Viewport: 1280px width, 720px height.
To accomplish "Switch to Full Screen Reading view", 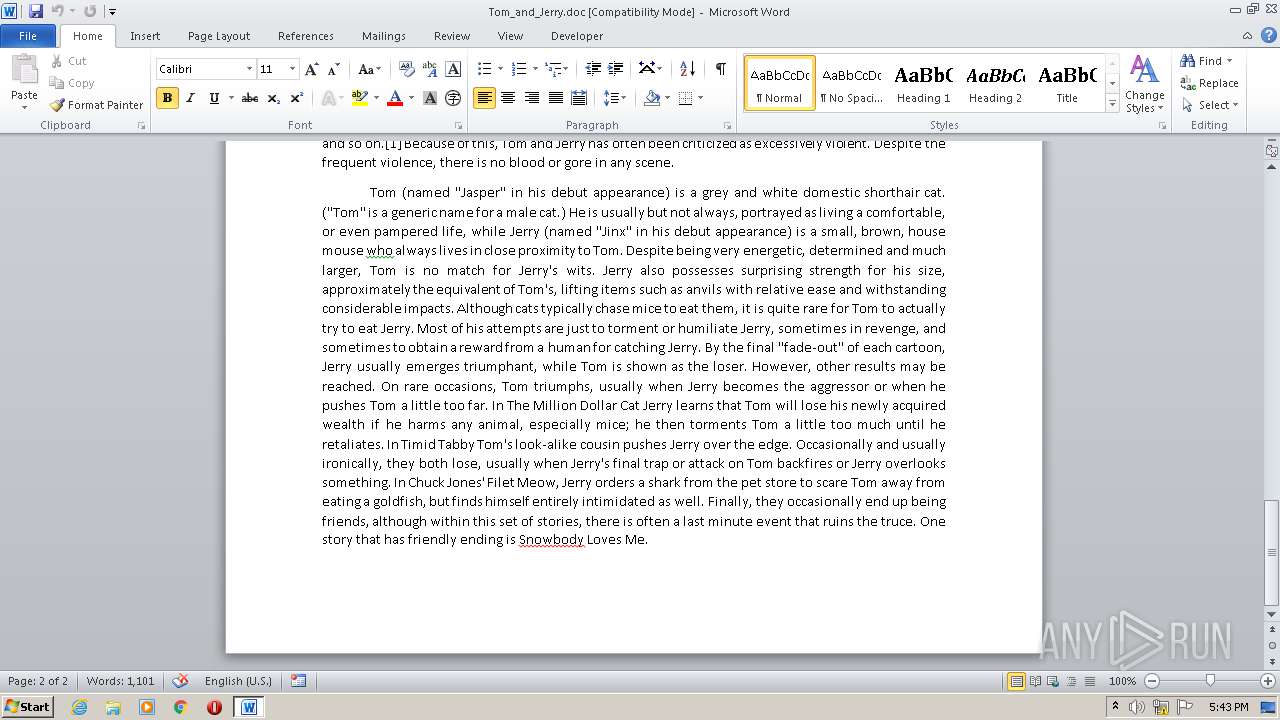I will [x=1035, y=681].
